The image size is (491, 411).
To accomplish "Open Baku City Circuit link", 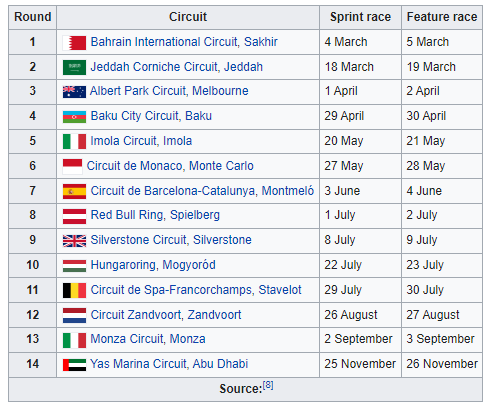I will (135, 116).
